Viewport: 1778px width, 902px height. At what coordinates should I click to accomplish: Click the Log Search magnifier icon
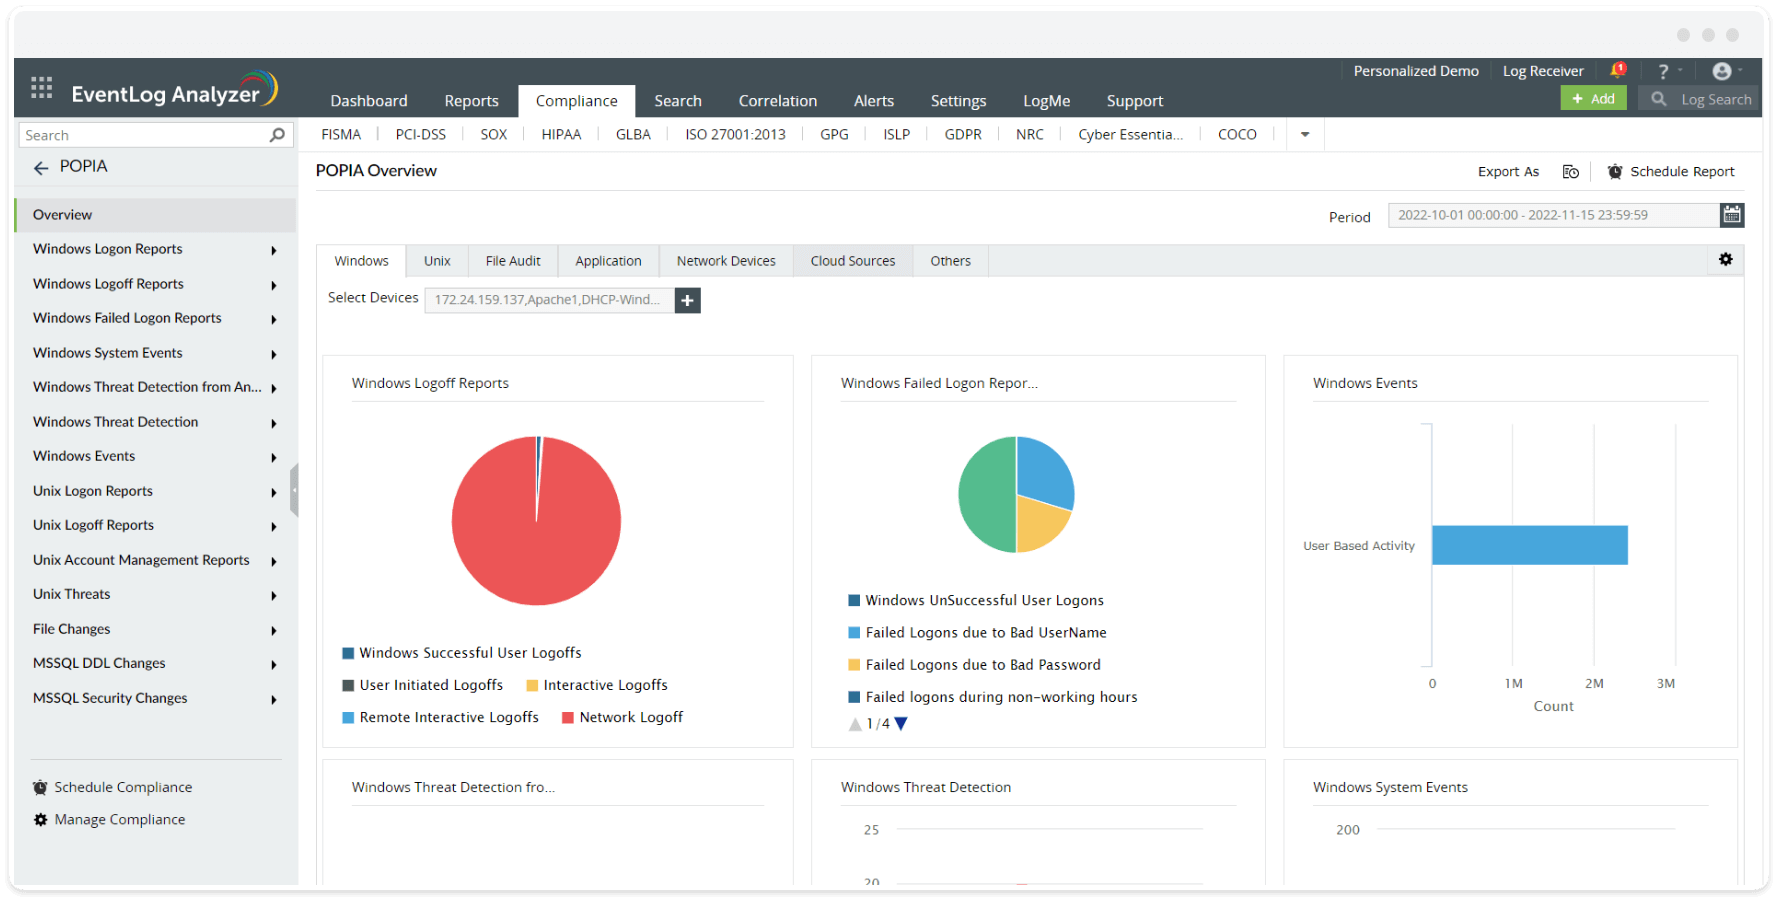pyautogui.click(x=1659, y=99)
